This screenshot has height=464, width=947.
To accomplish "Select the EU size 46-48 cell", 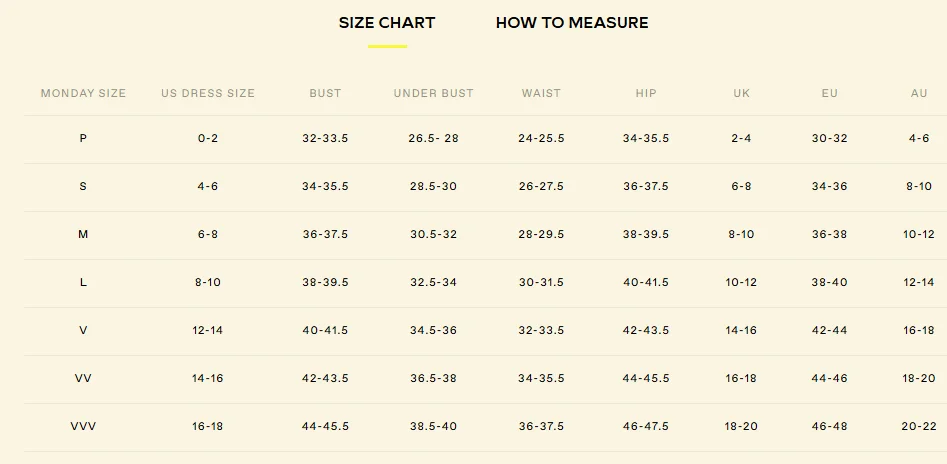I will 829,426.
